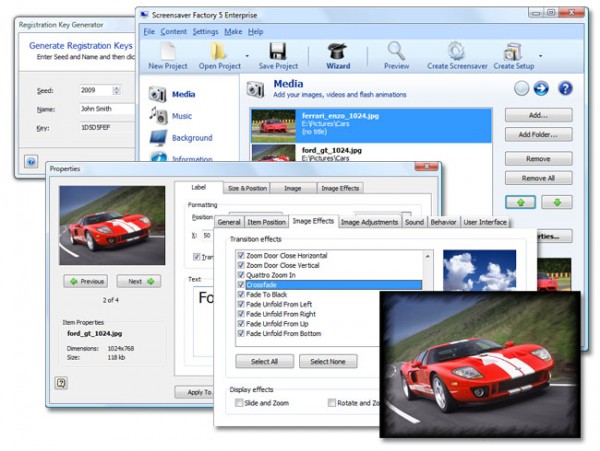Click the Preview magnifier icon
Viewport: 600px width, 451px height.
(x=396, y=50)
